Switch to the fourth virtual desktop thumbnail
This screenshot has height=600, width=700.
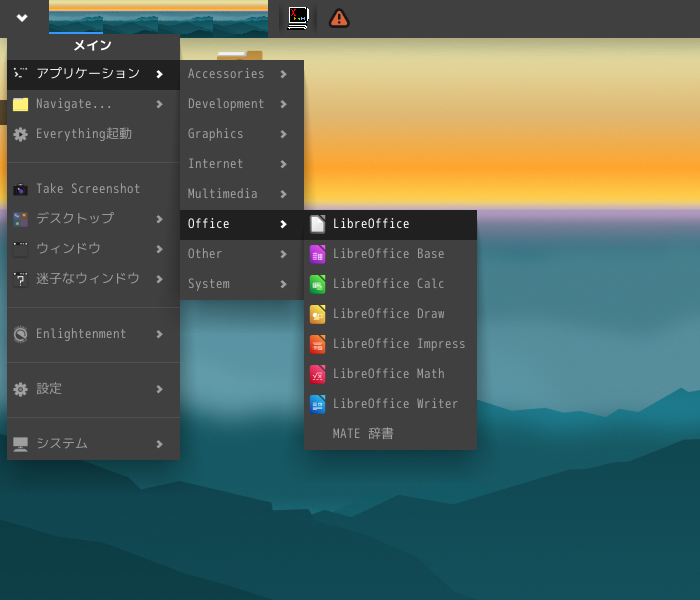(240, 17)
